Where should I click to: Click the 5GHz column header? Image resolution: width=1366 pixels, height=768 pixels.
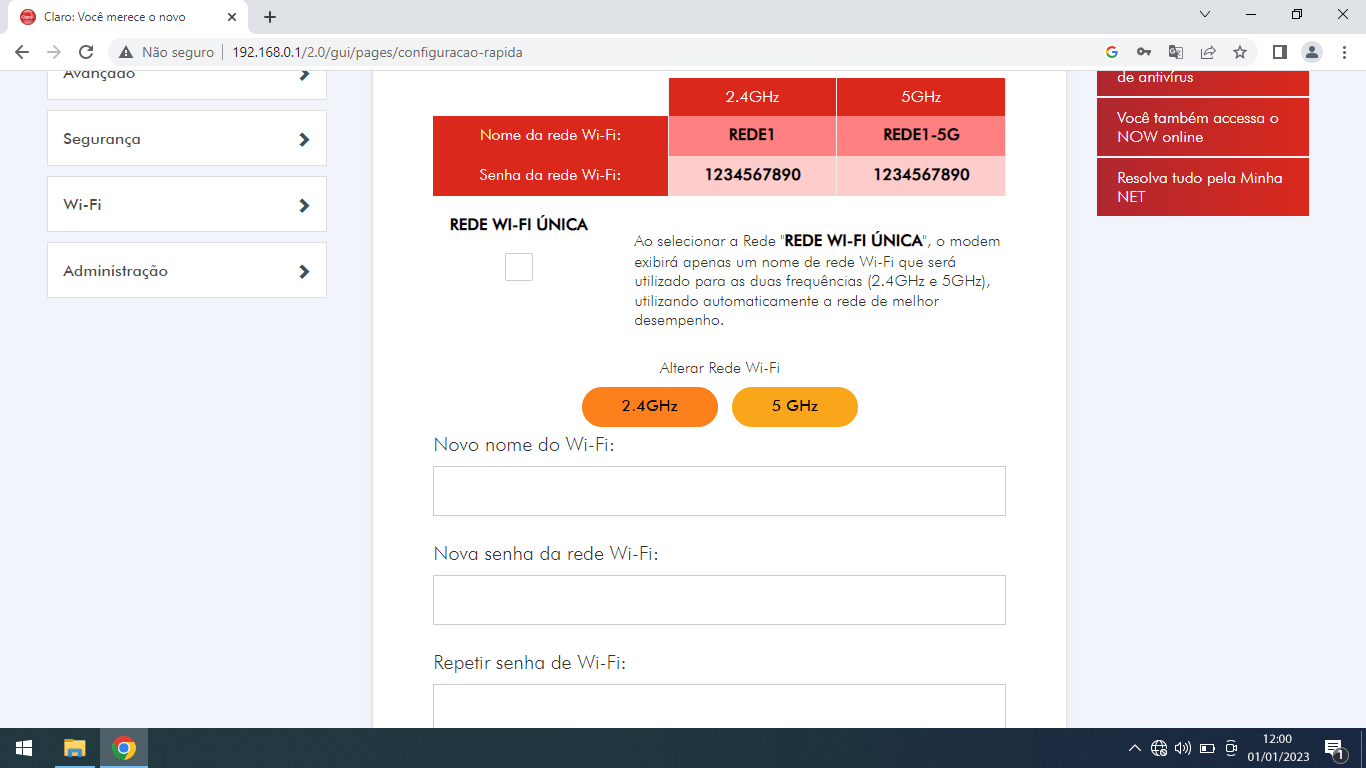tap(921, 97)
